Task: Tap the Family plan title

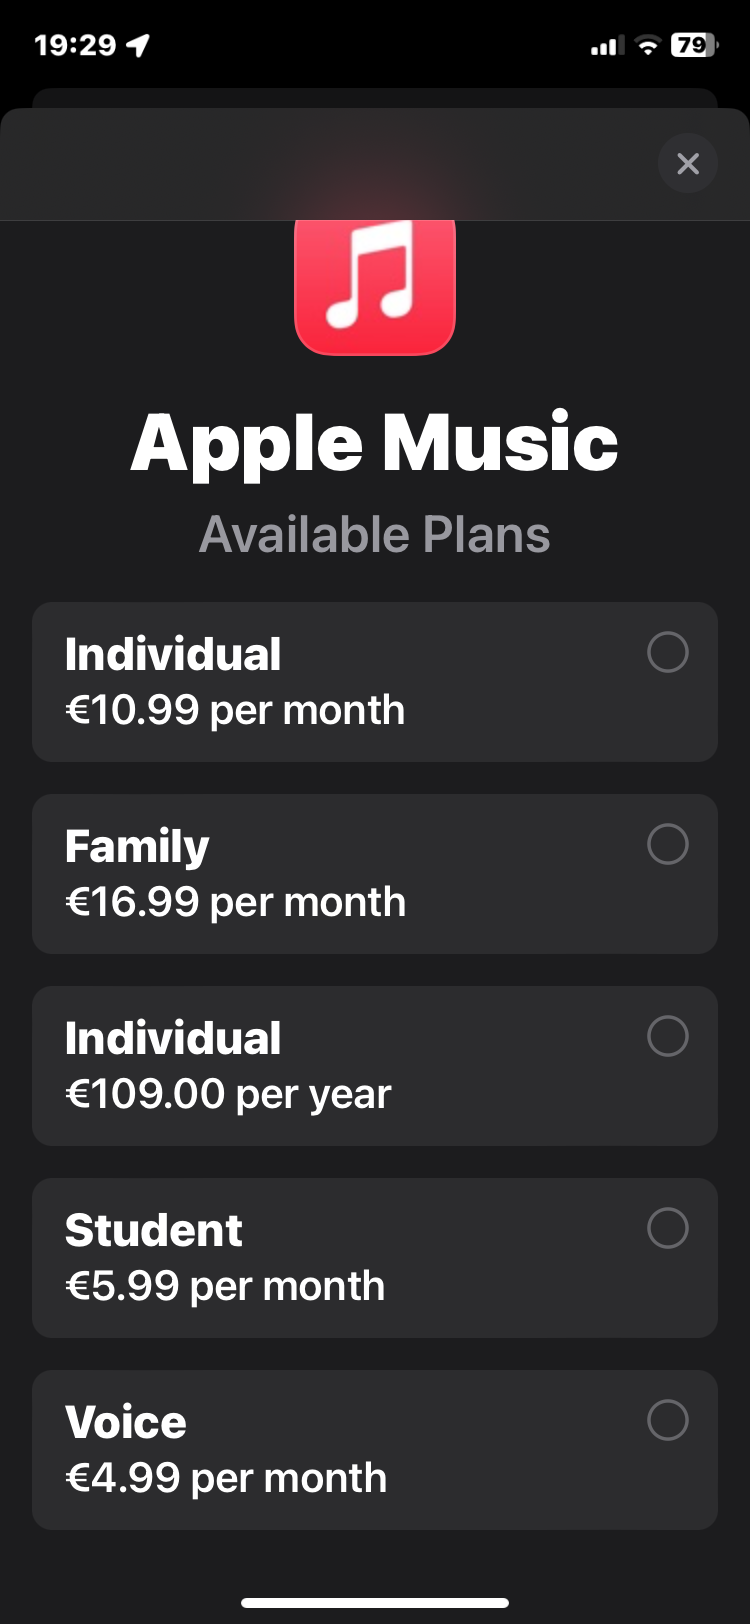Action: pyautogui.click(x=137, y=846)
